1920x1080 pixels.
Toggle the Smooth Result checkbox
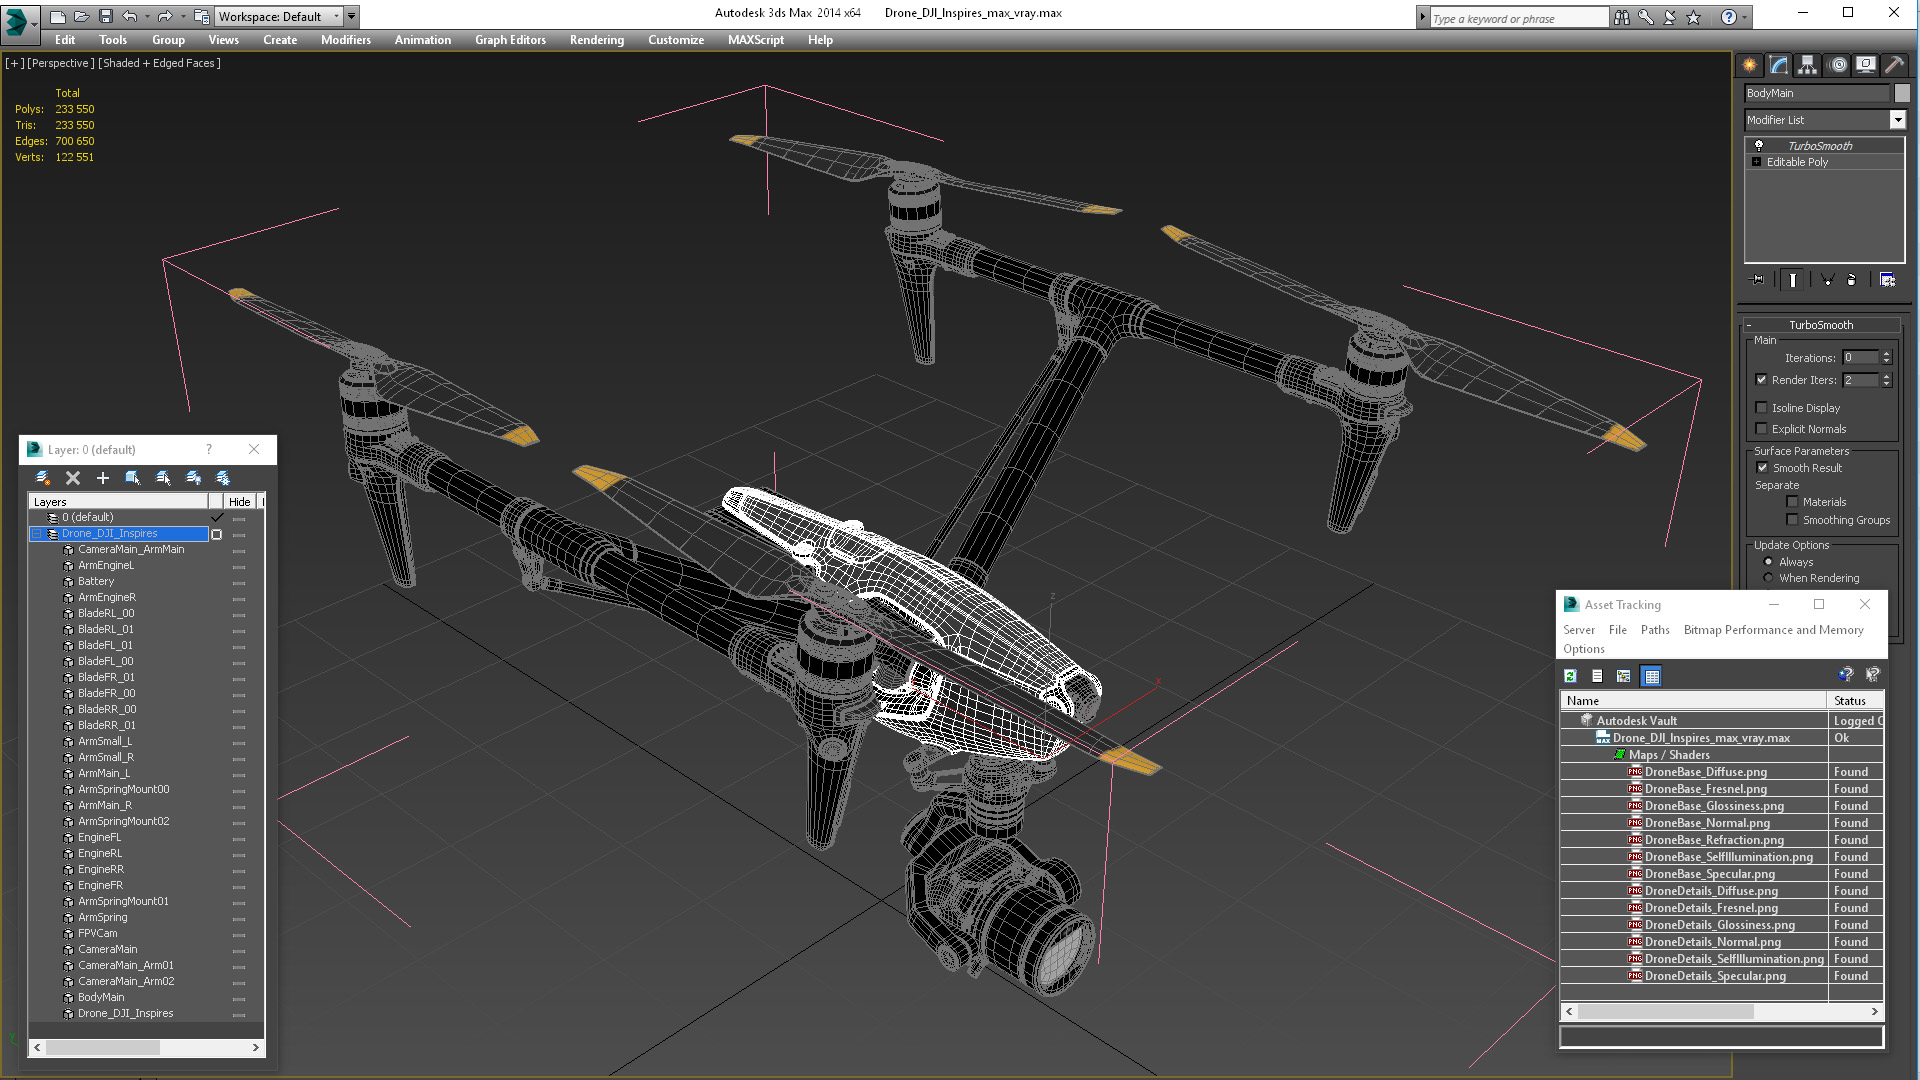point(1763,467)
